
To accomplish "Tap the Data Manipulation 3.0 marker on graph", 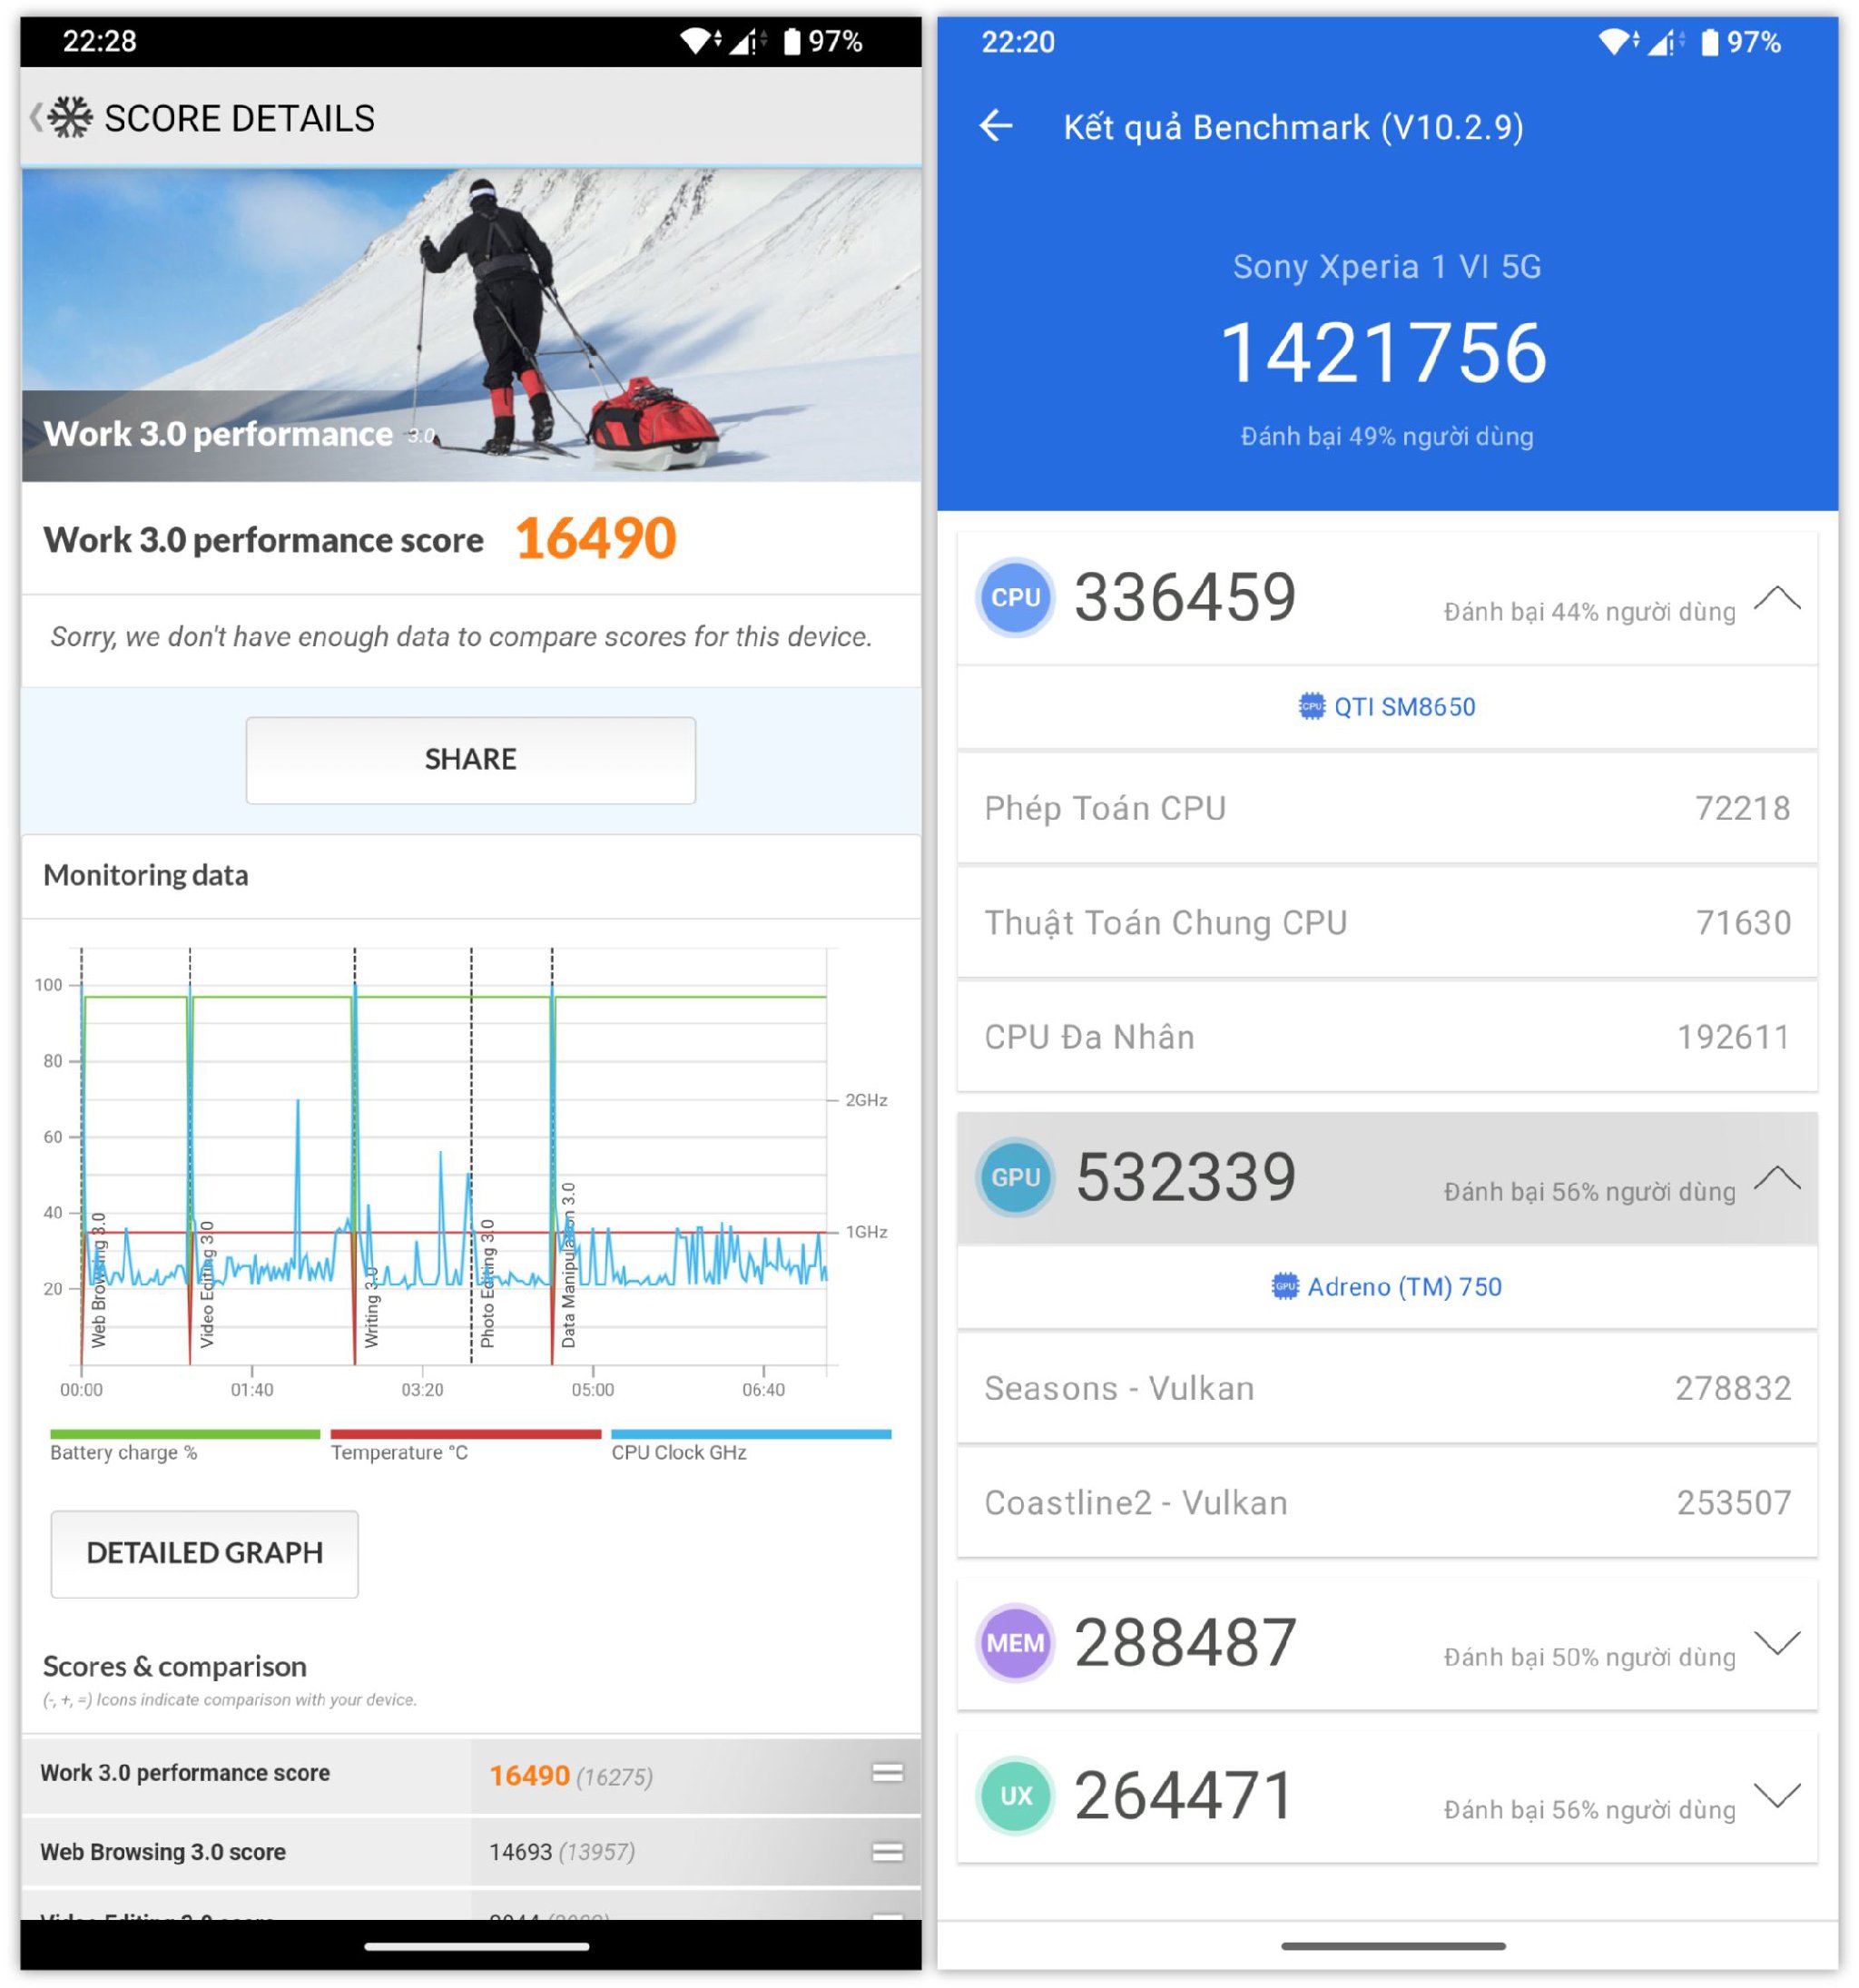I will tap(568, 1265).
